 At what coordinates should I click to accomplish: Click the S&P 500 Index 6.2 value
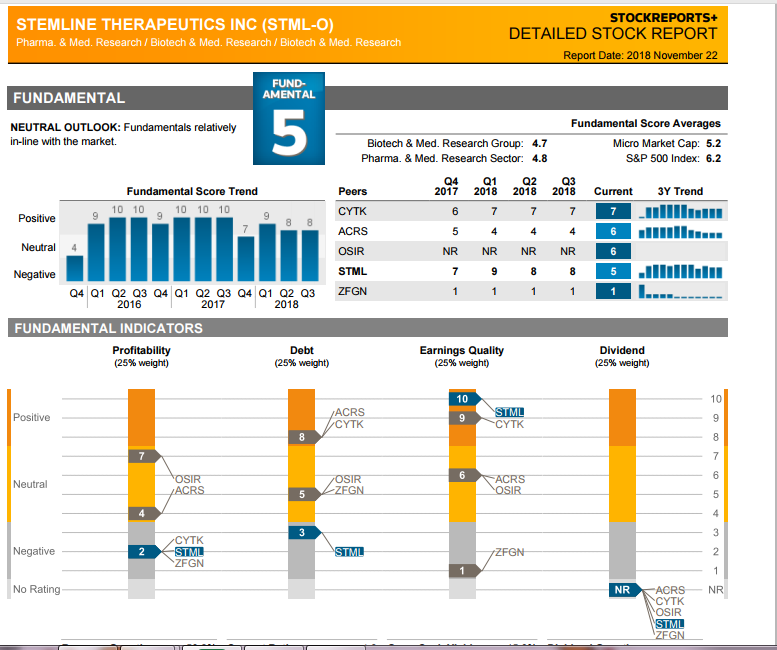714,159
